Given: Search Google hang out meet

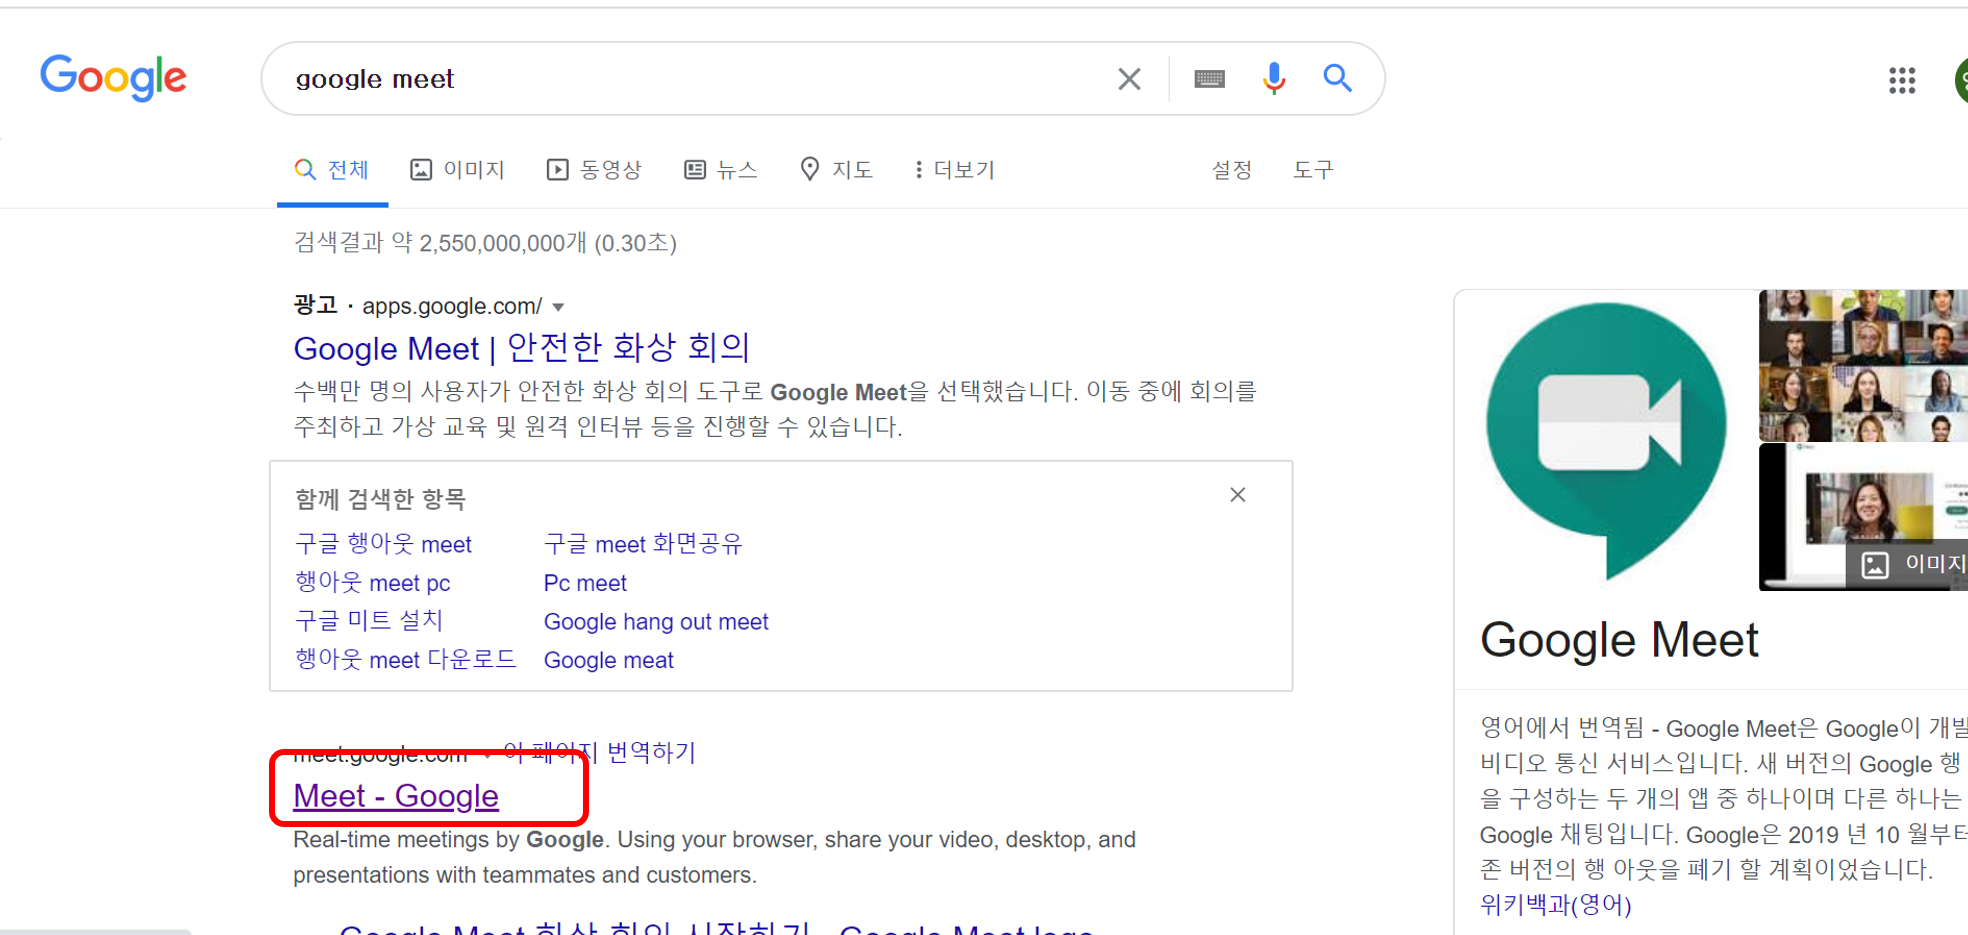Looking at the screenshot, I should (x=656, y=622).
